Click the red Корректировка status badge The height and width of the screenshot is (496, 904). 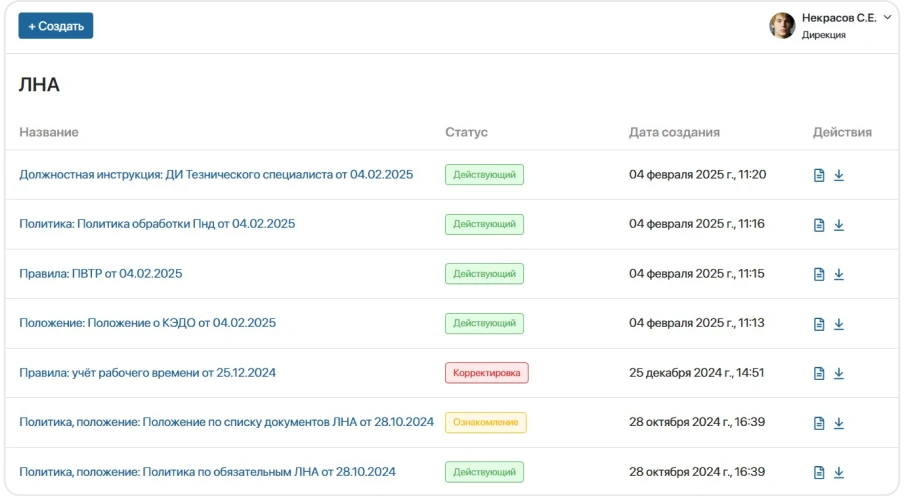[486, 373]
